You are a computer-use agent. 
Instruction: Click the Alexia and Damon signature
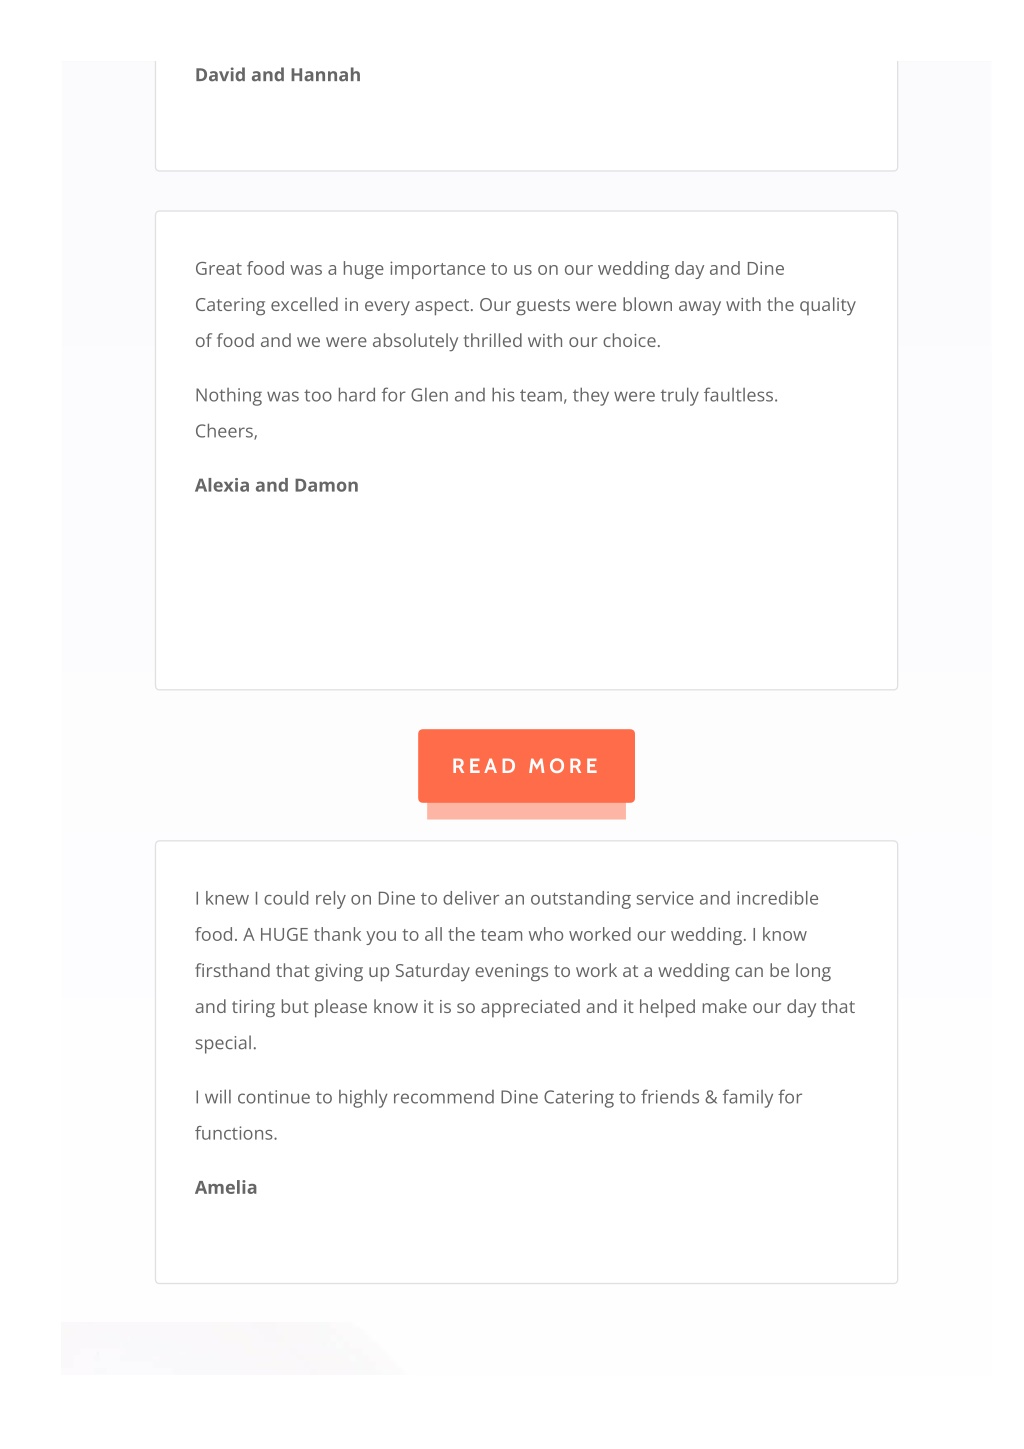coord(277,485)
